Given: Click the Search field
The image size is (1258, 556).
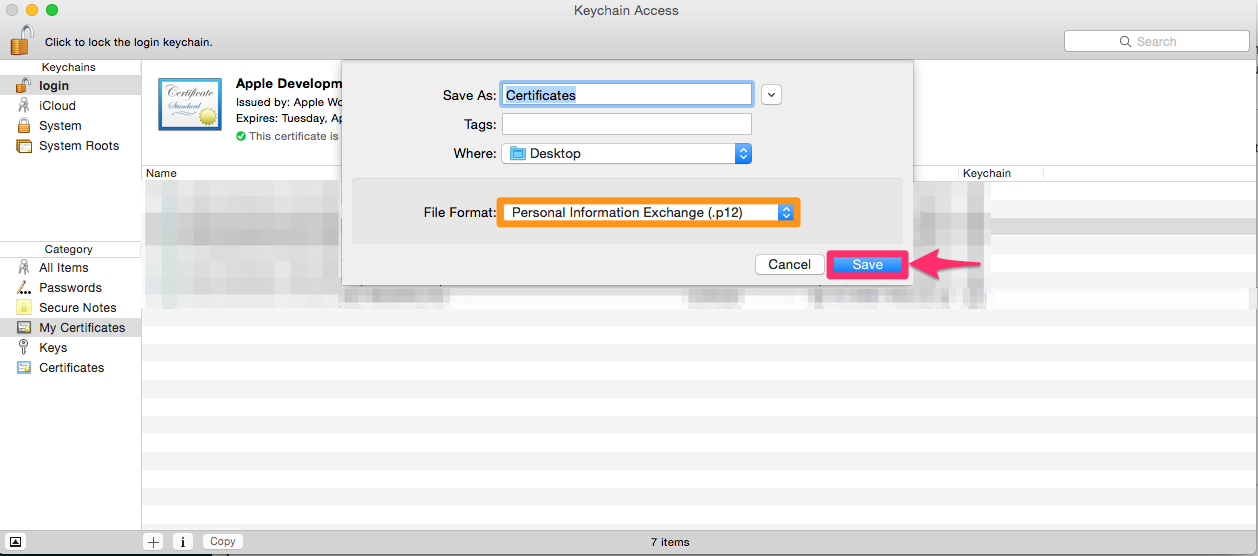Looking at the screenshot, I should [1156, 42].
